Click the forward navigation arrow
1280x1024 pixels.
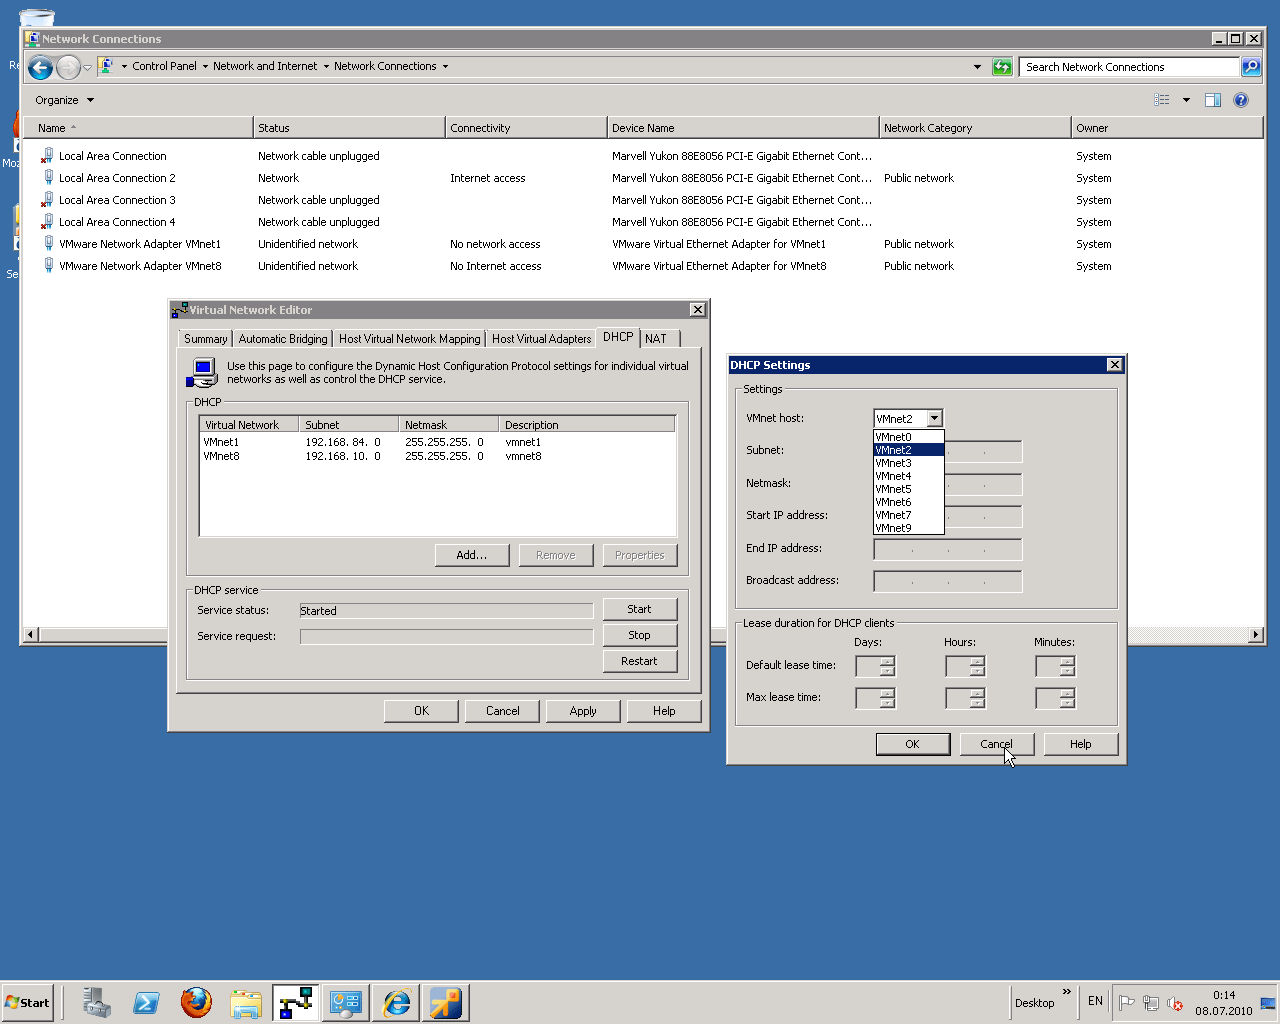[x=68, y=67]
